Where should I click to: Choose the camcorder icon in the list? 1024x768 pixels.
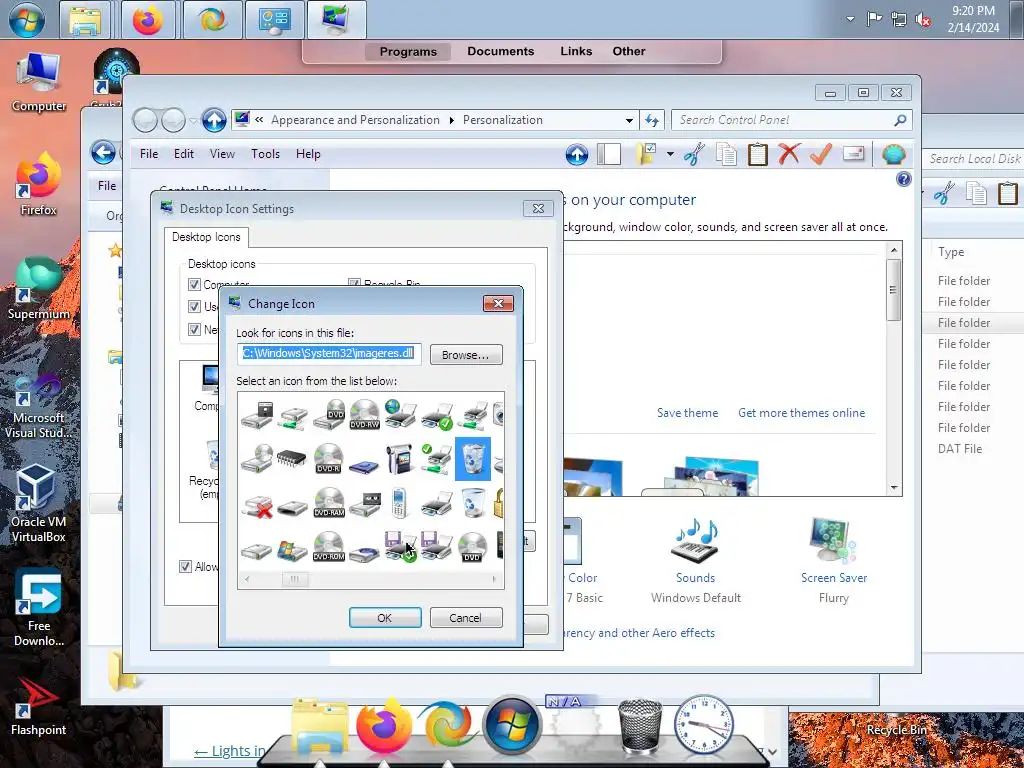coord(400,458)
